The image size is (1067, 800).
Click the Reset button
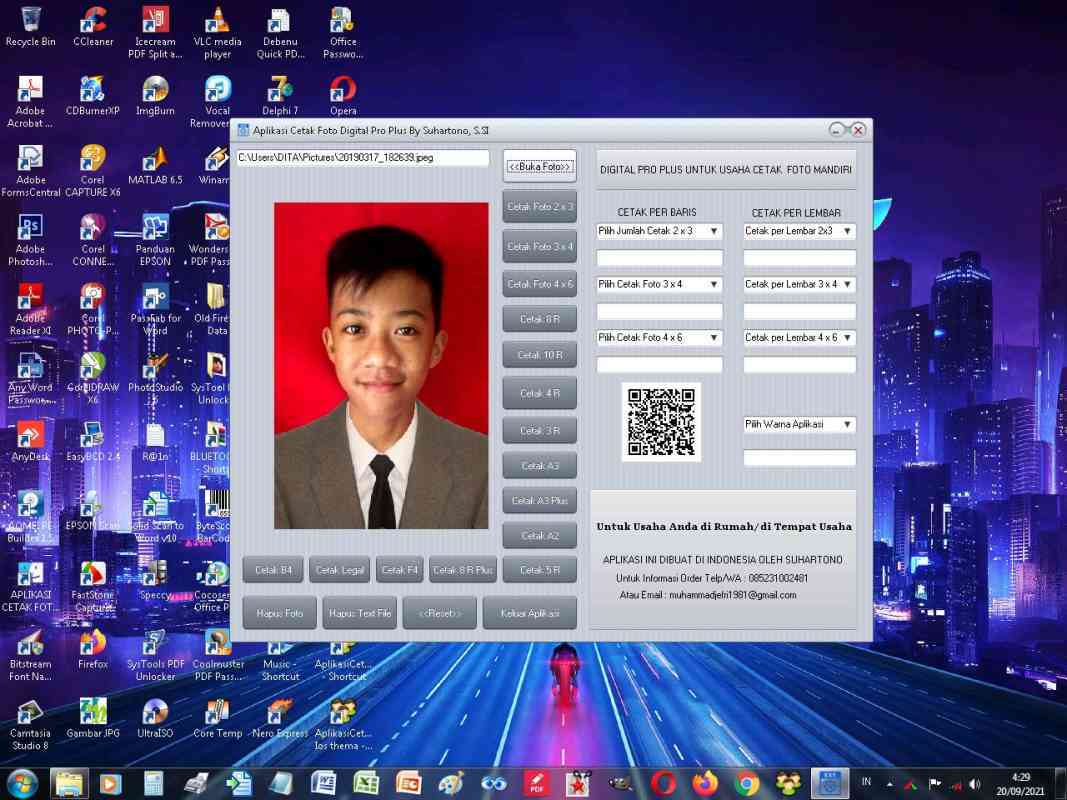[439, 612]
